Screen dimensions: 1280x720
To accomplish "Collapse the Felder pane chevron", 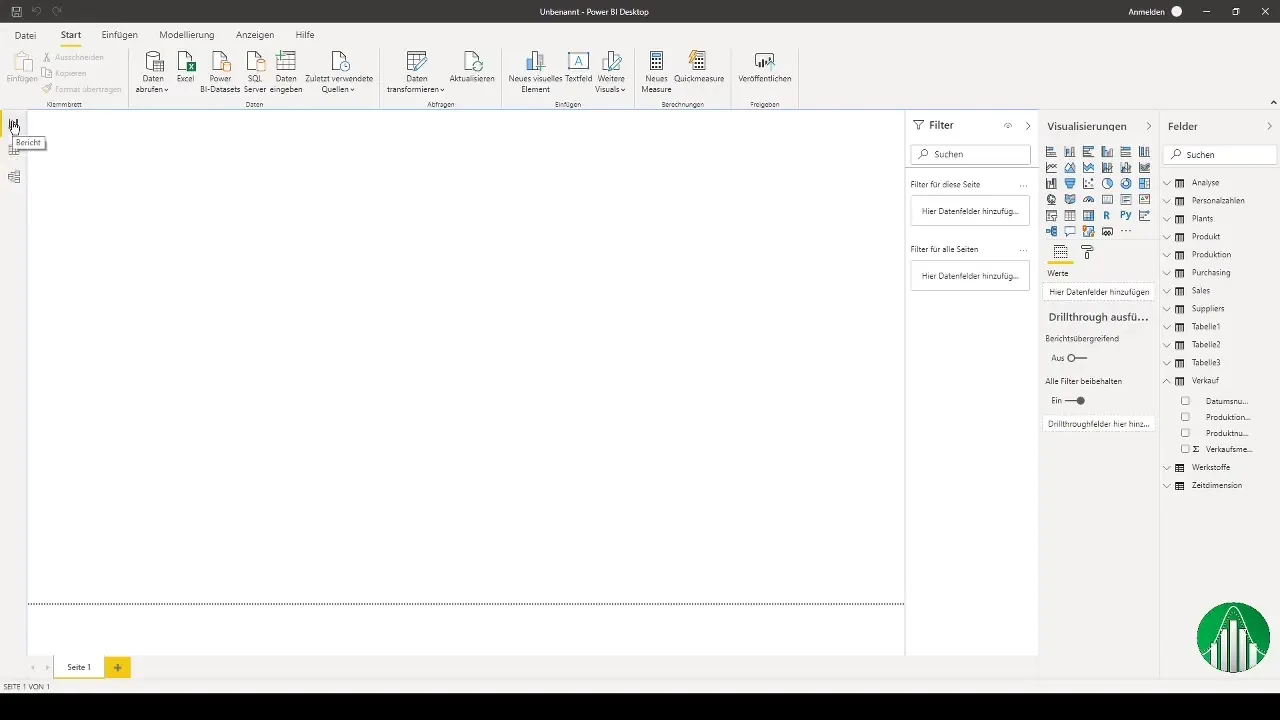I will 1270,127.
